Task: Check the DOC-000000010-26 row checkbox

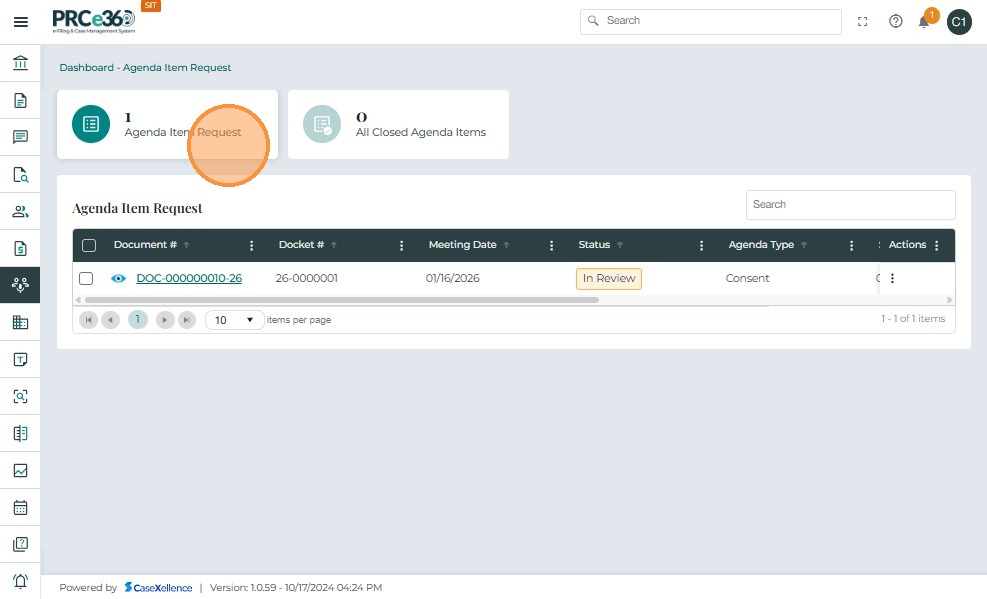Action: point(86,278)
